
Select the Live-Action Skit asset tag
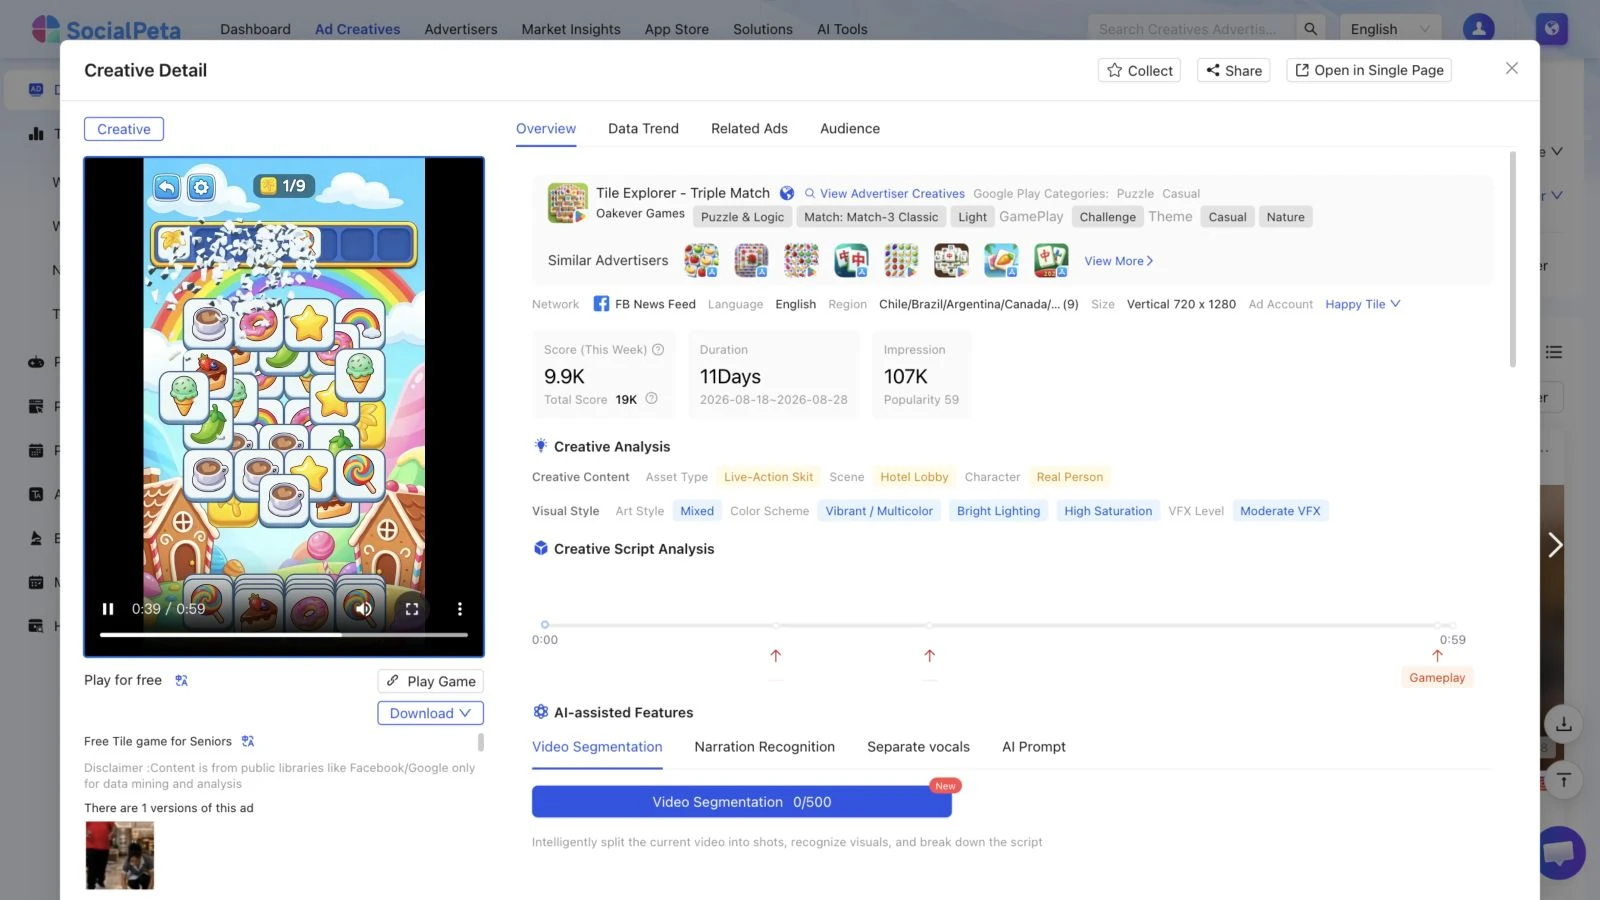768,477
